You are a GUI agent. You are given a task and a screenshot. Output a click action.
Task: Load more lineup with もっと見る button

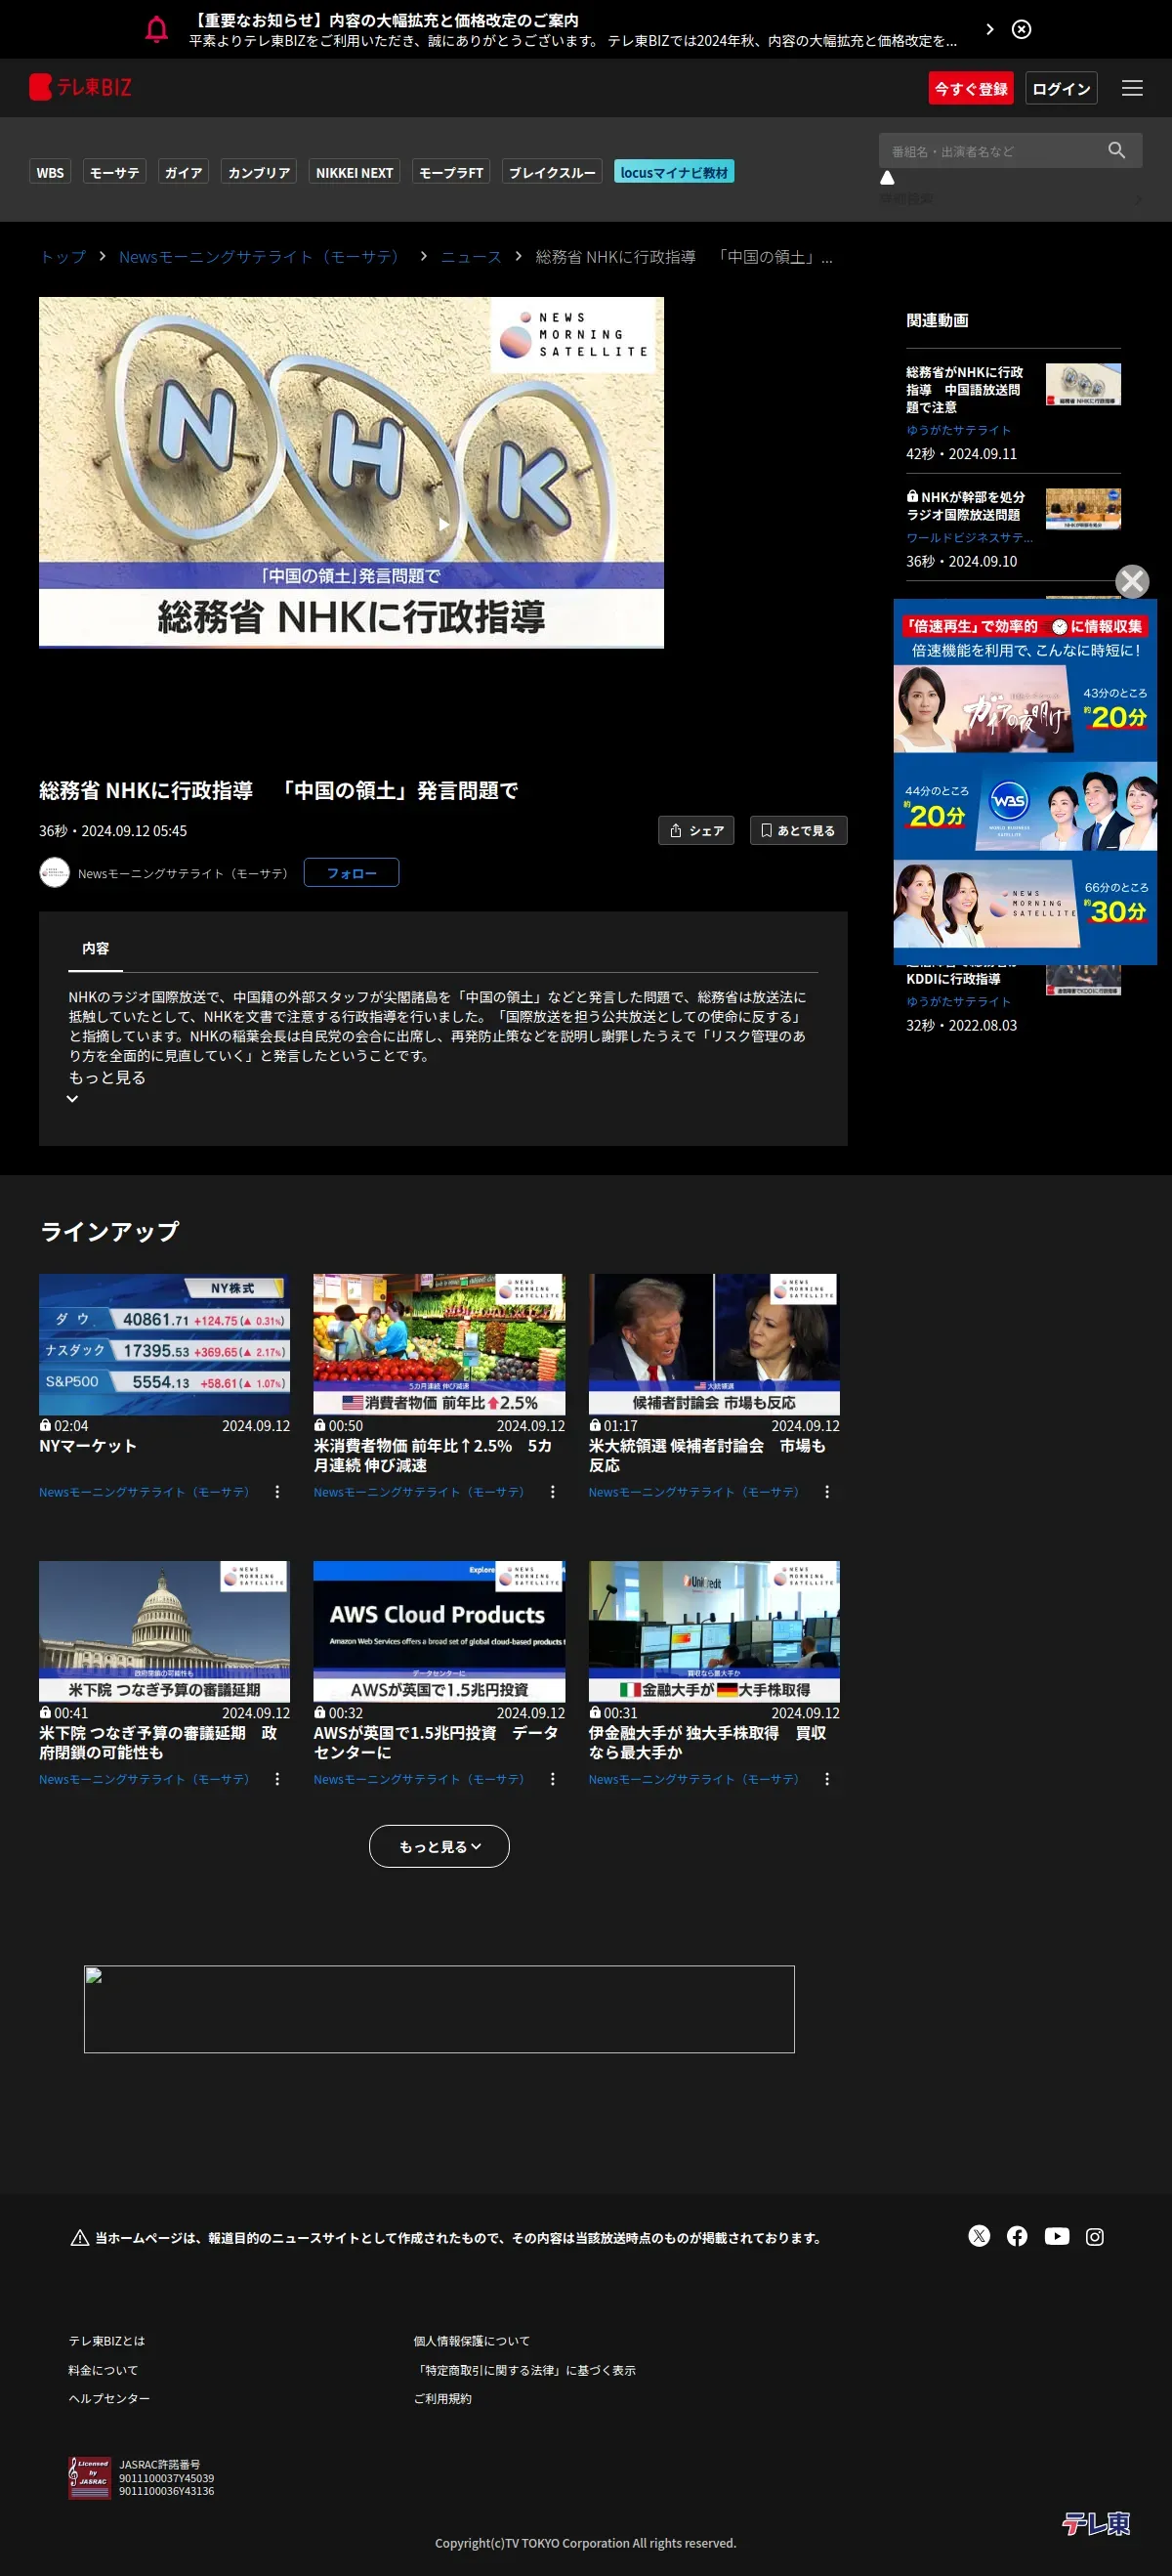click(x=439, y=1845)
